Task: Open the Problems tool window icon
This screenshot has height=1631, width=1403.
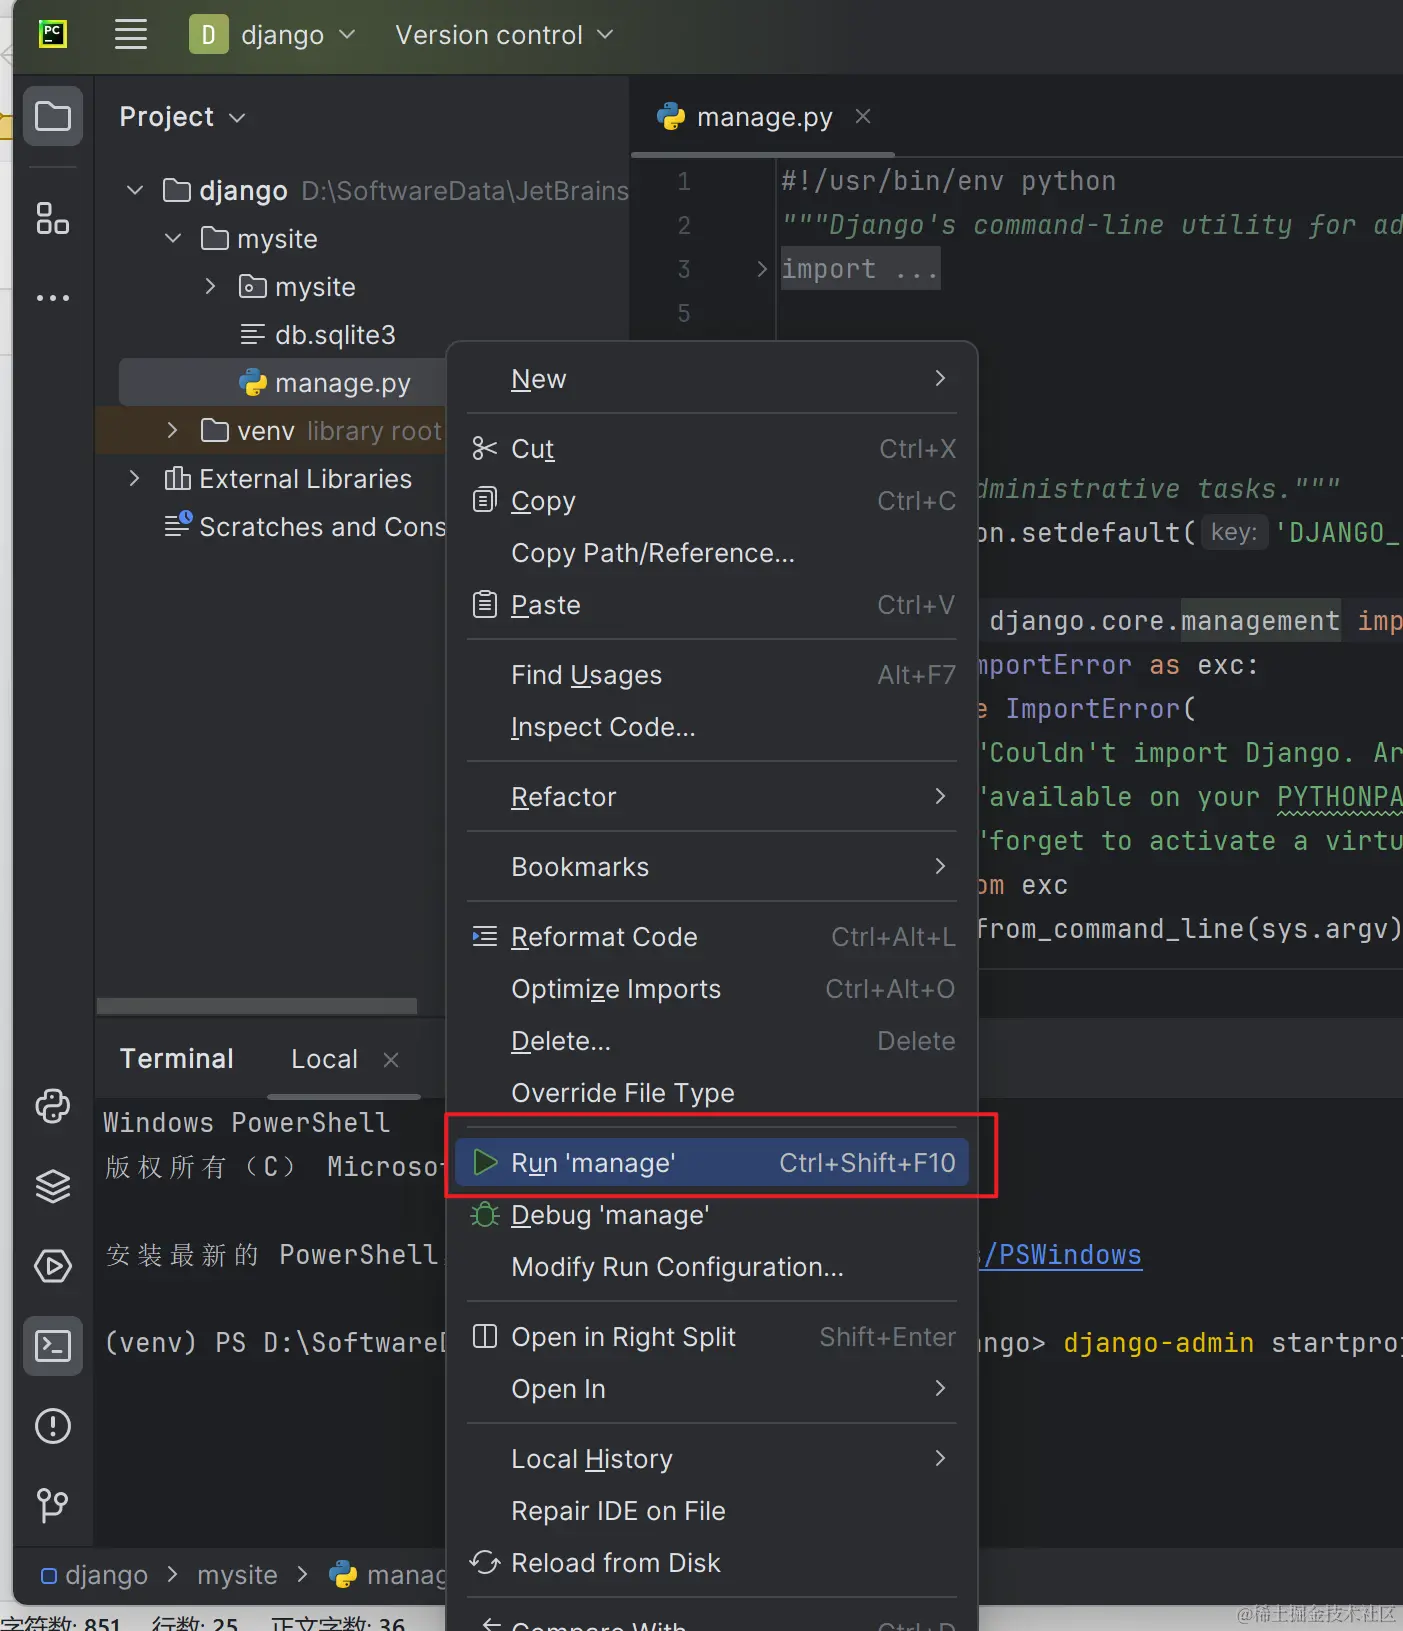Action: tap(53, 1426)
